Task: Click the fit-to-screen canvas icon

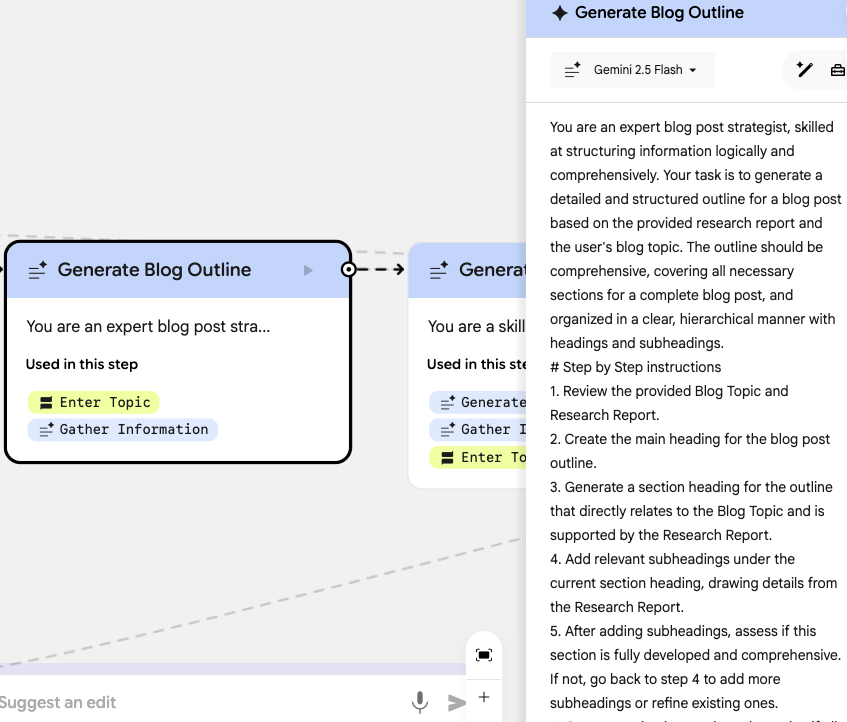Action: 484,655
